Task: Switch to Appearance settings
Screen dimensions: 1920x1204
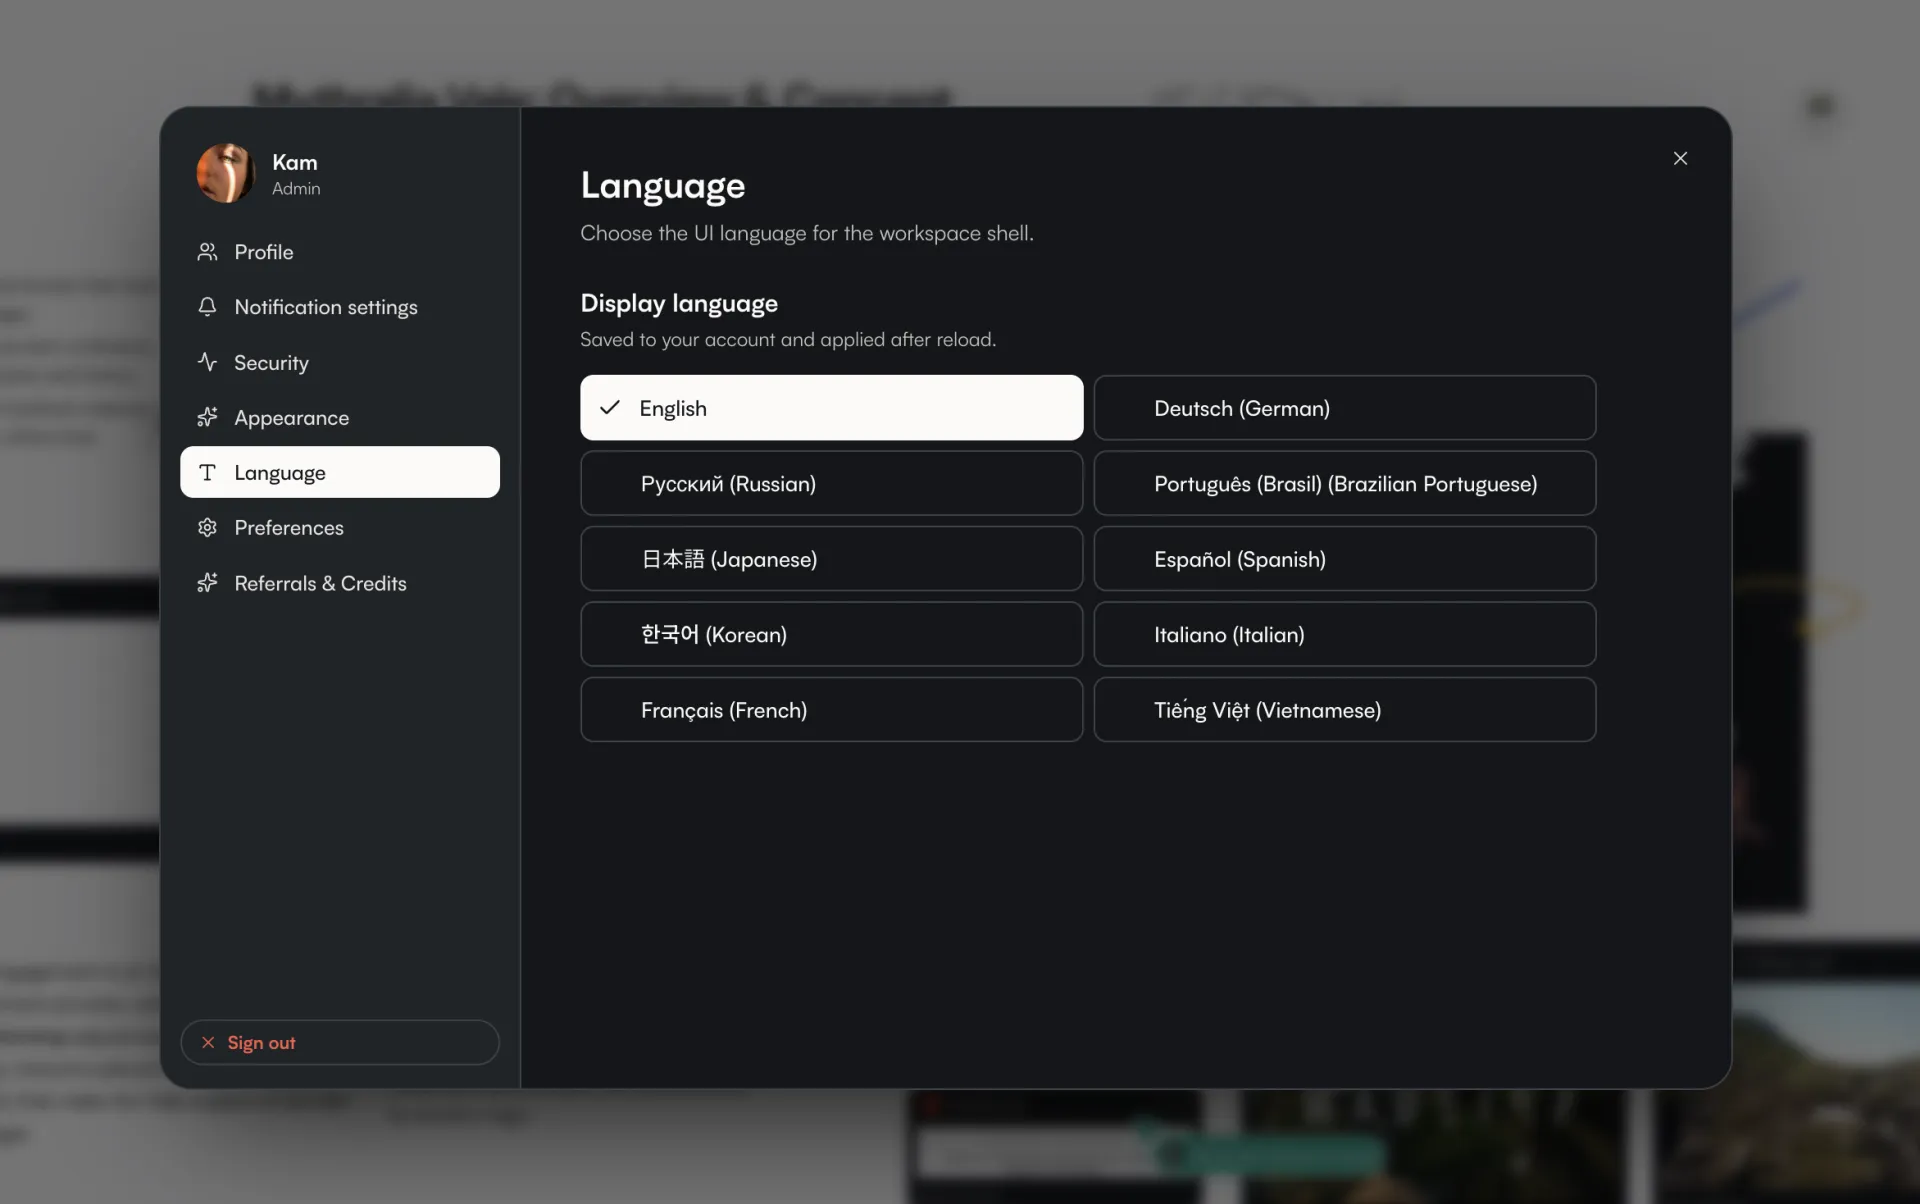Action: pos(340,417)
